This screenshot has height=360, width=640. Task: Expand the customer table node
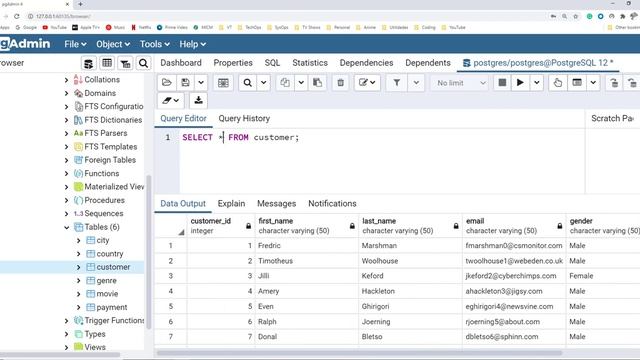[78, 267]
